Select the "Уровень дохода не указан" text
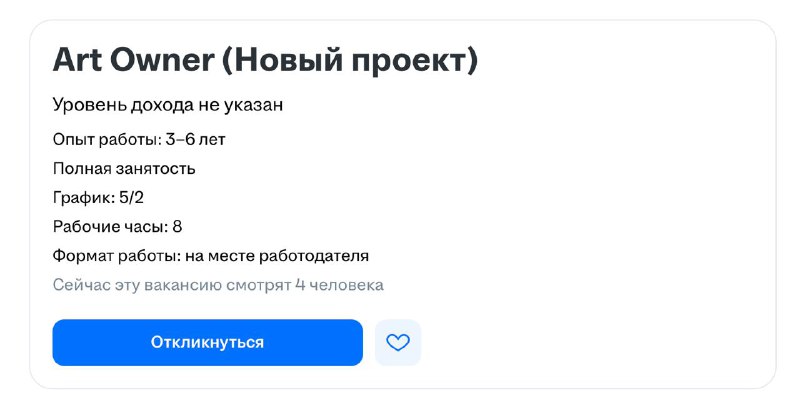 pyautogui.click(x=168, y=105)
